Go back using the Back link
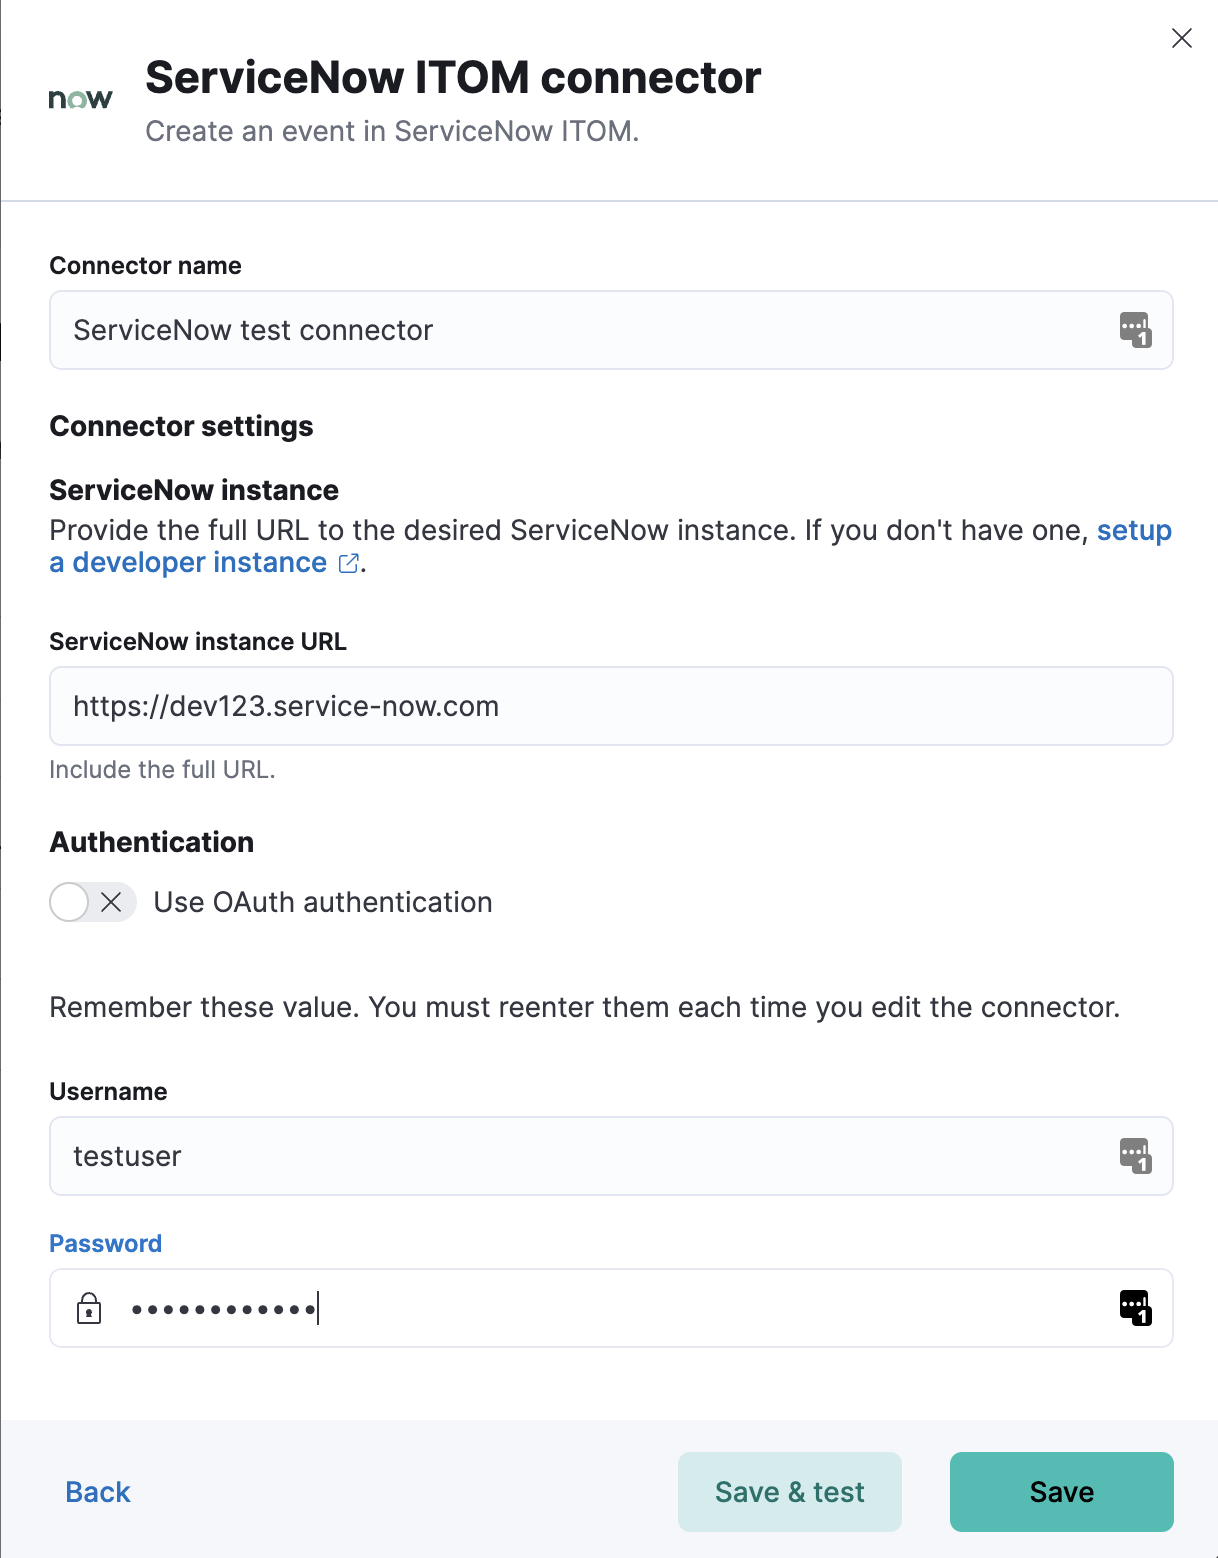Viewport: 1218px width, 1558px height. coord(96,1491)
